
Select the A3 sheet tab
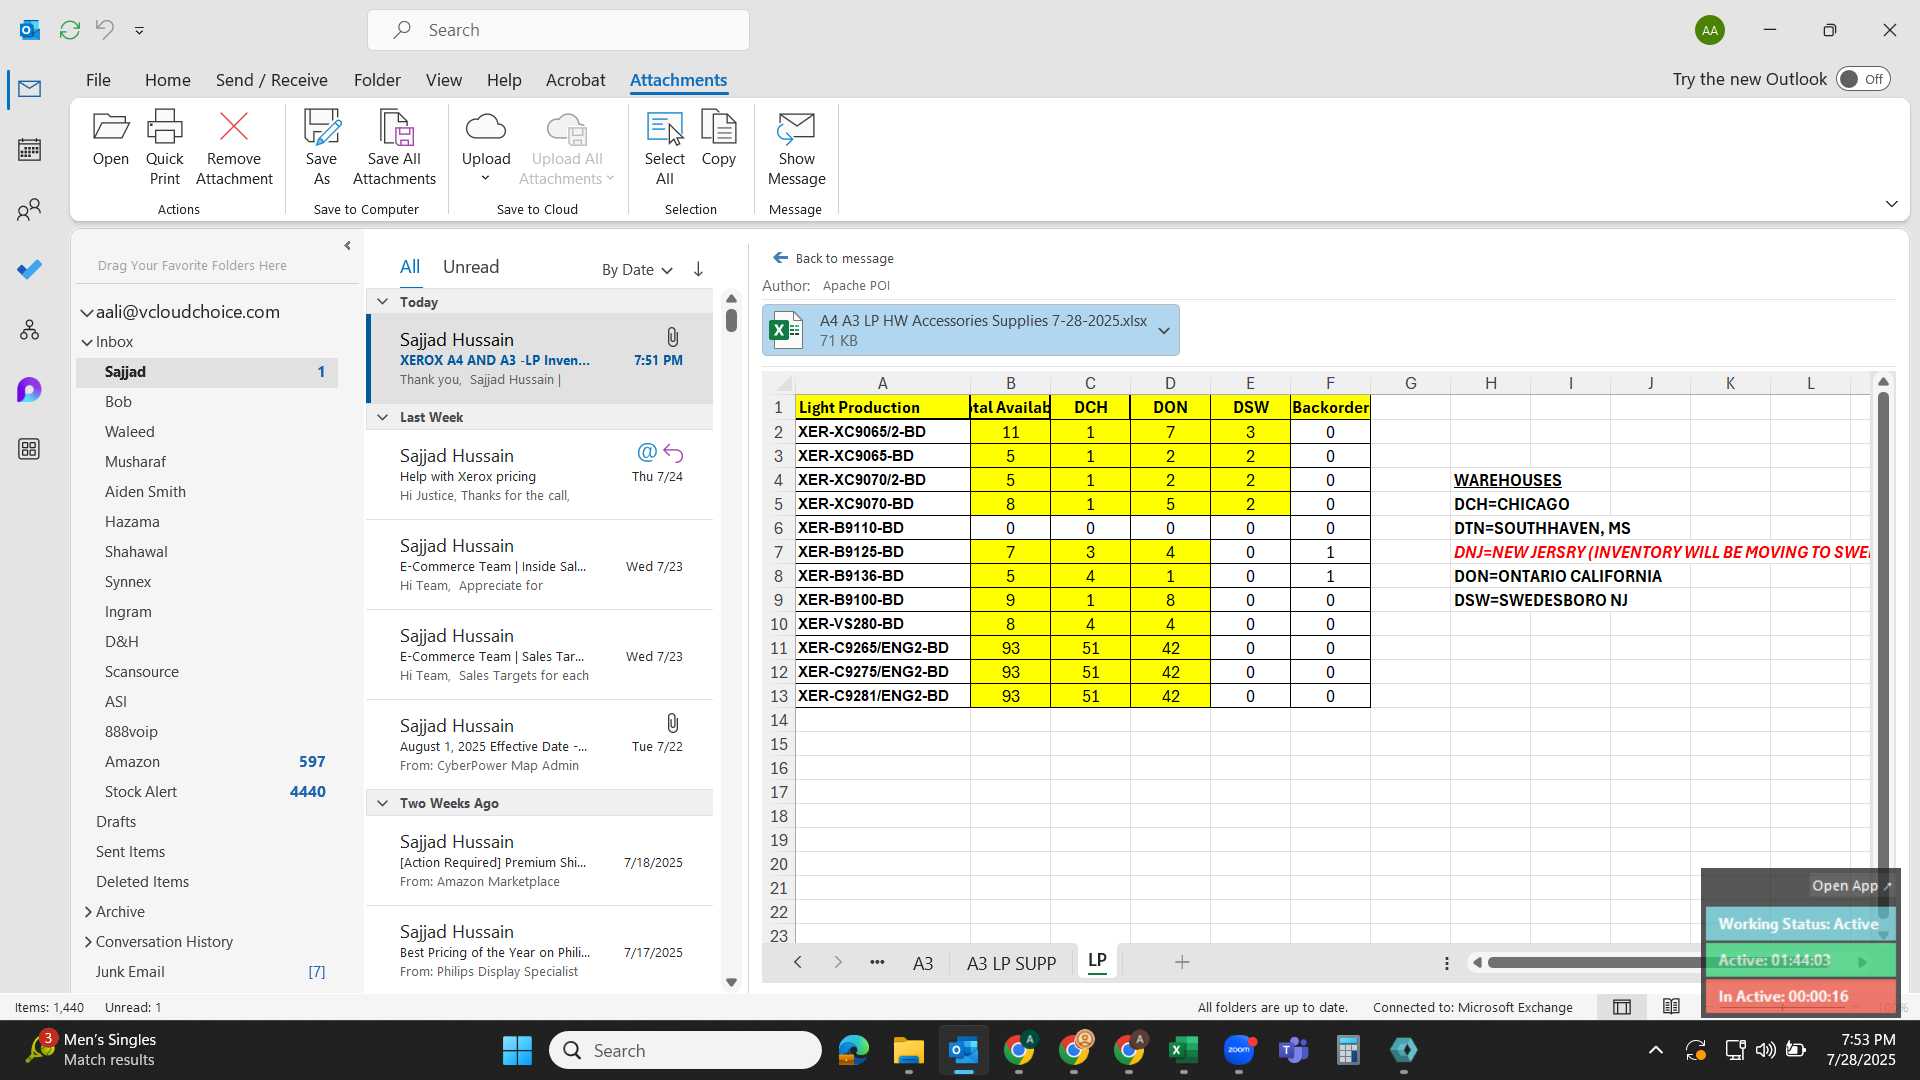pos(922,963)
